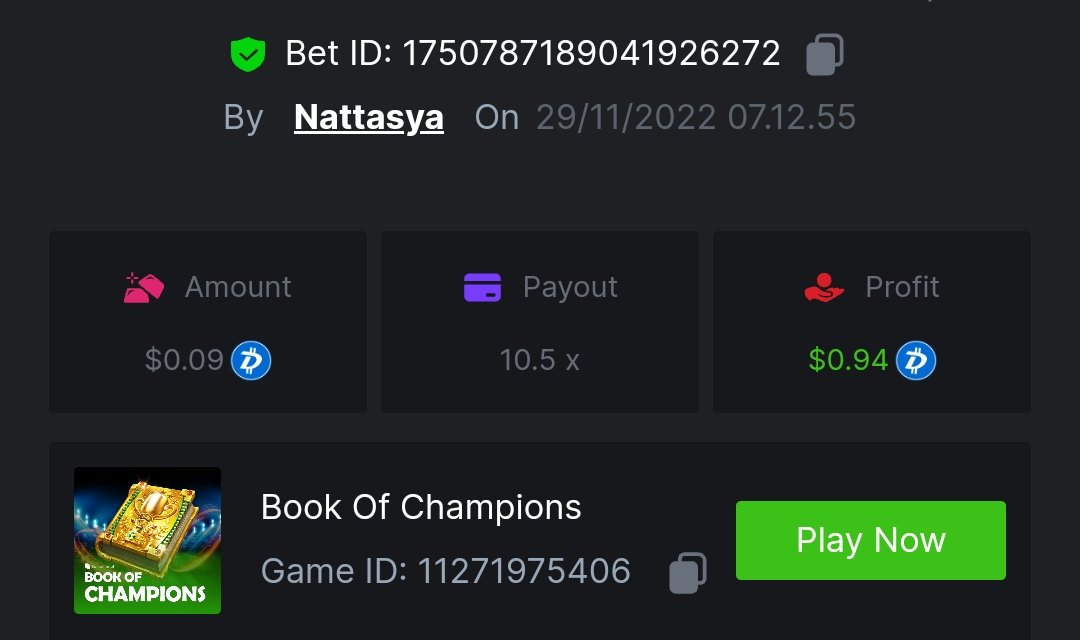The image size is (1080, 640).
Task: Click the 10.5 x payout multiplier
Action: pos(539,360)
